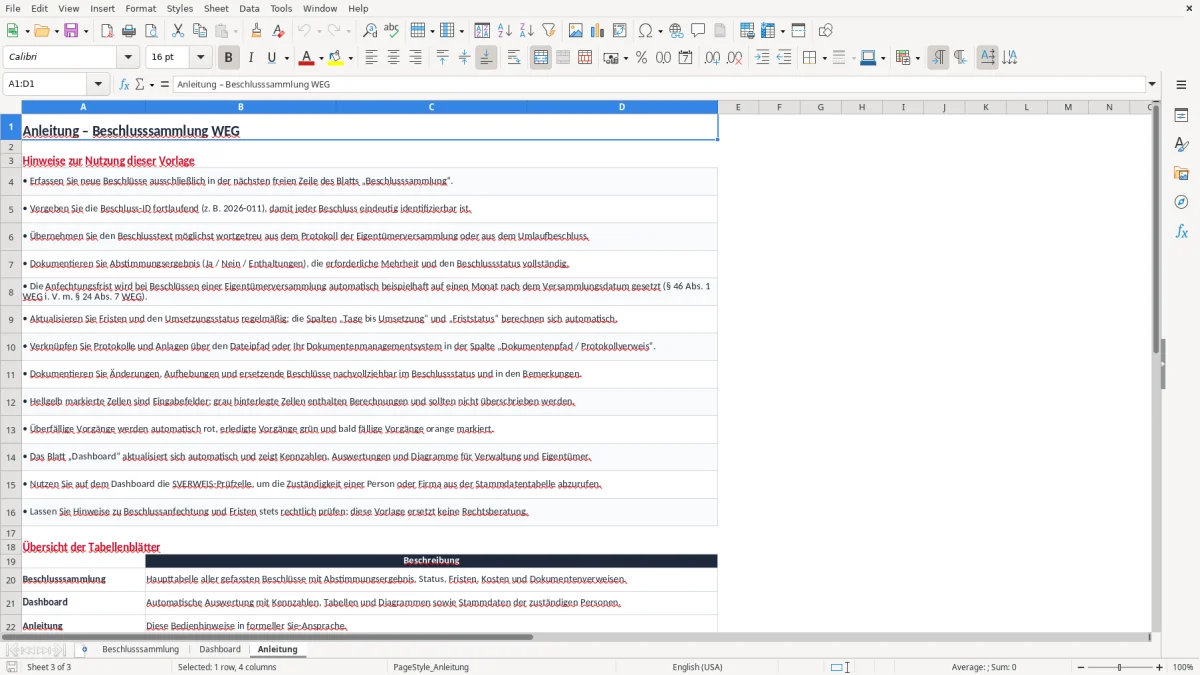
Task: Click the formula input line
Action: pos(658,85)
